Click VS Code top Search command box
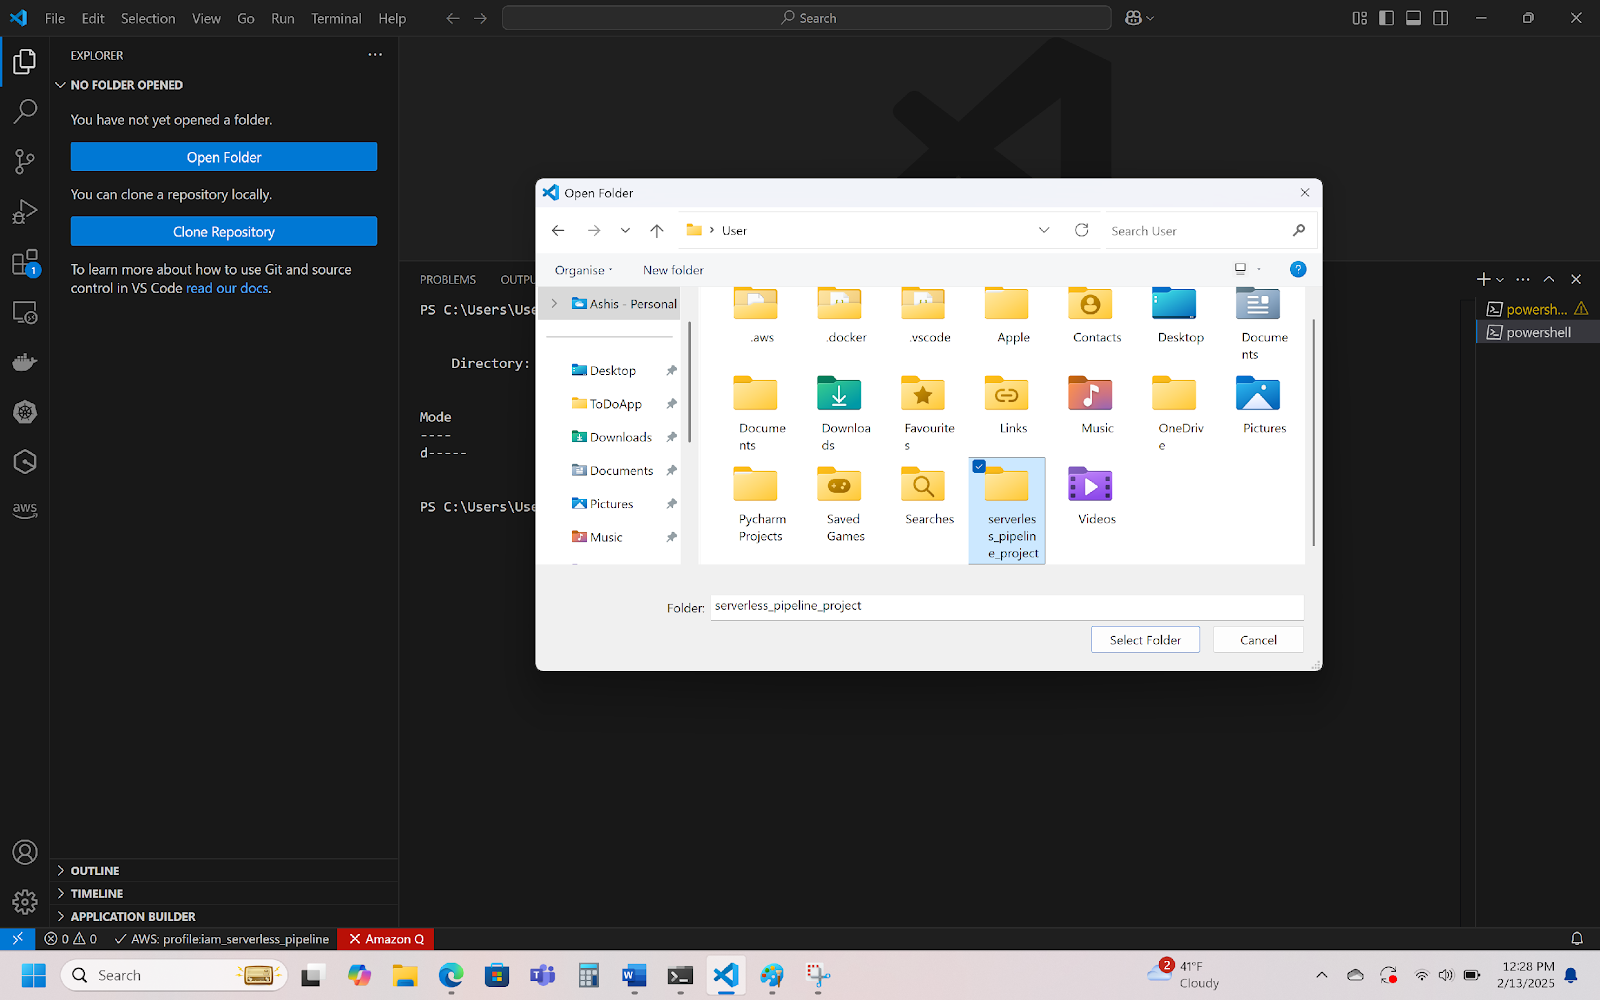 (807, 18)
